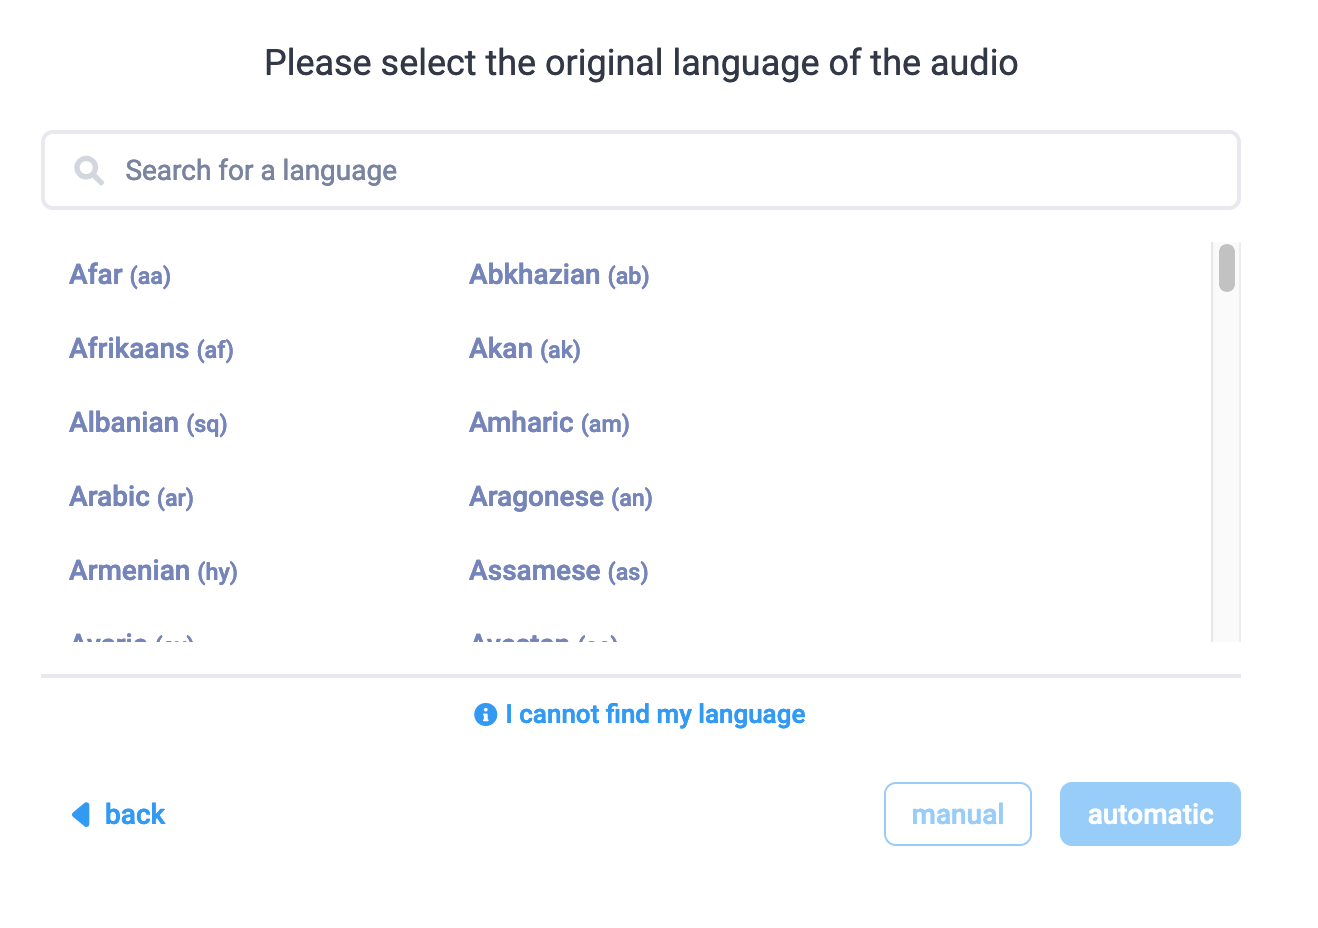Click the language list scrollbar
The height and width of the screenshot is (928, 1318).
[1224, 267]
